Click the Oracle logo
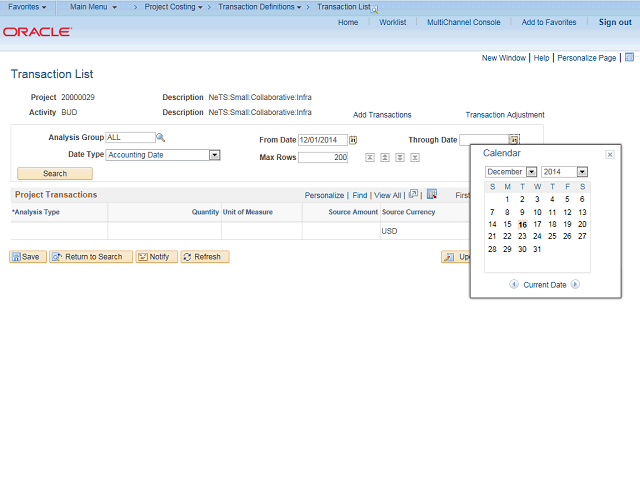640x480 pixels. [x=38, y=32]
